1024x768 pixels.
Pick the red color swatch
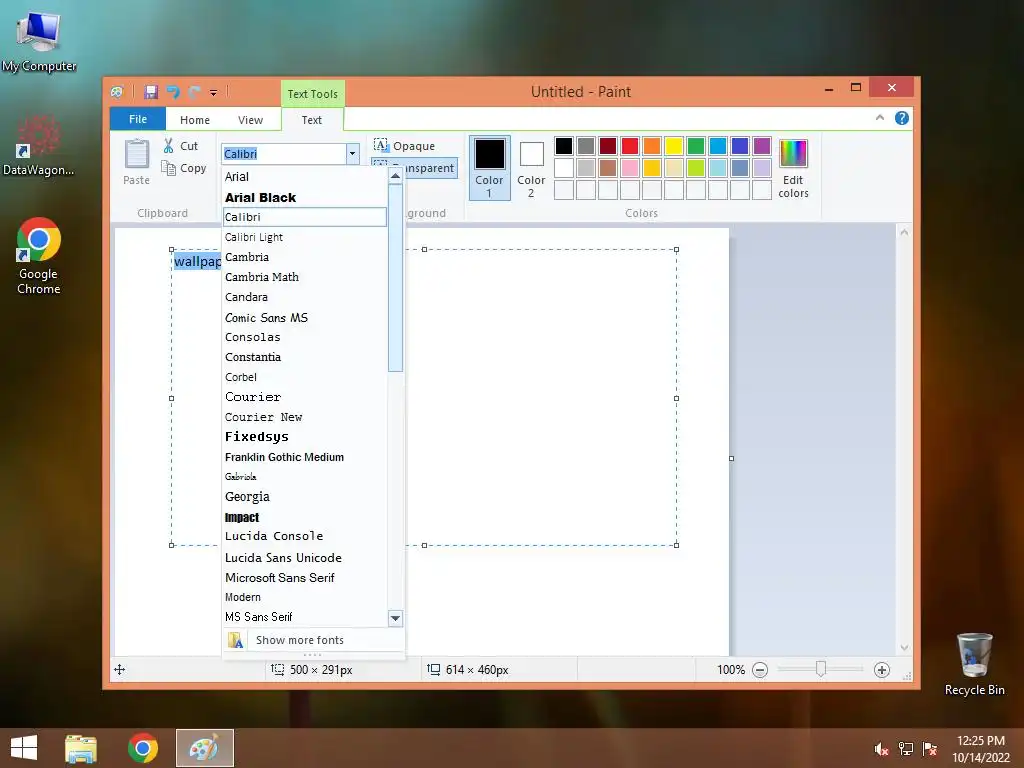pyautogui.click(x=630, y=146)
